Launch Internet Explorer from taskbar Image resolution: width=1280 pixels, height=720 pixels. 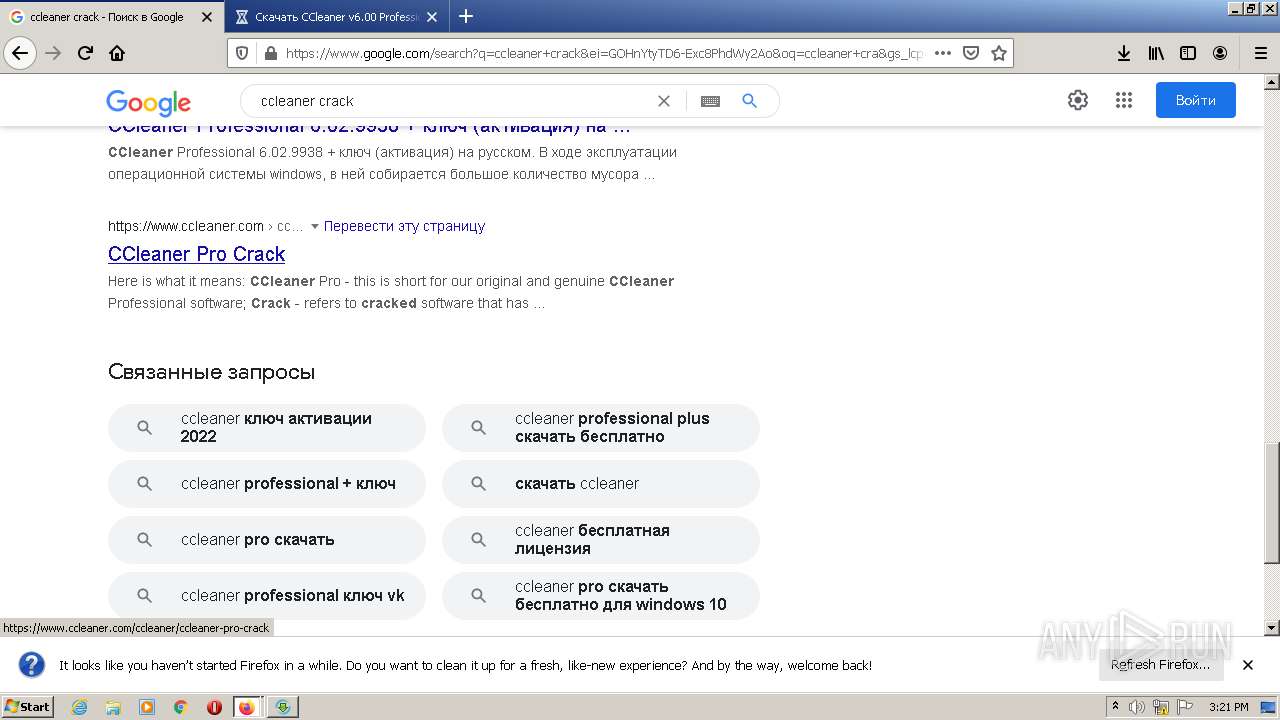tap(79, 707)
